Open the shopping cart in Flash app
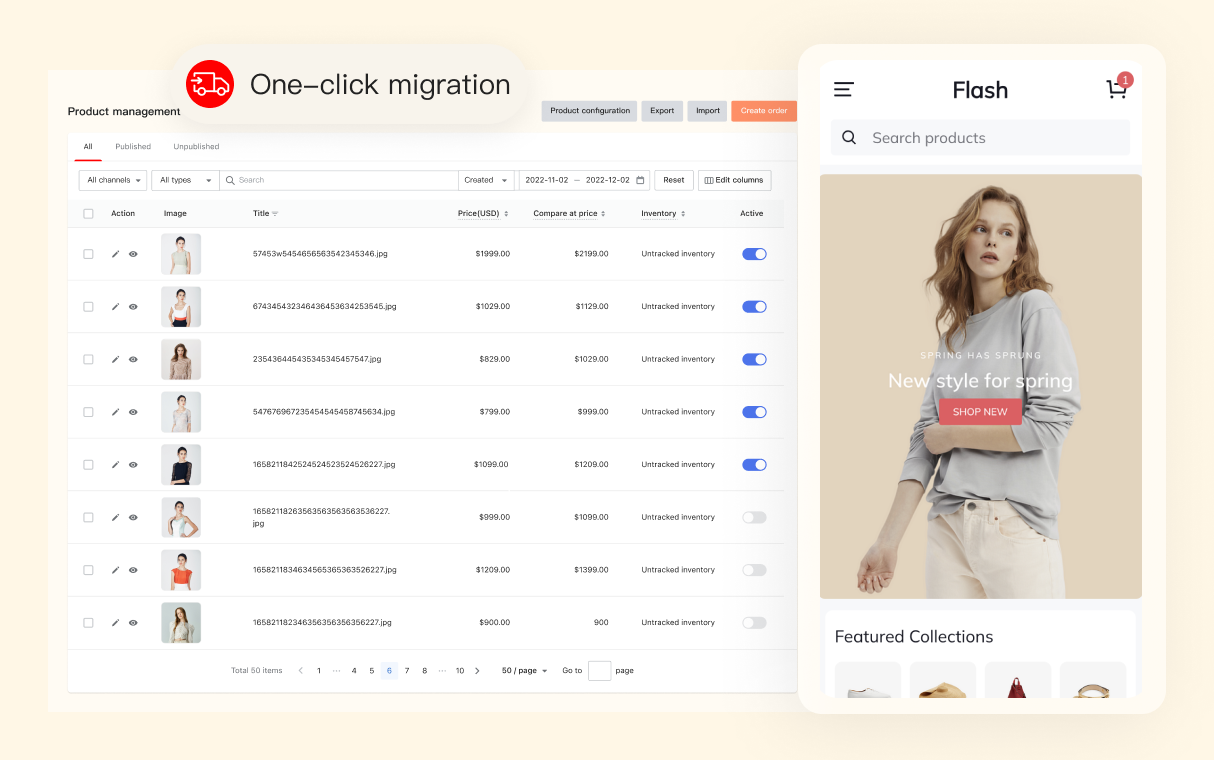1214x760 pixels. [x=1117, y=90]
